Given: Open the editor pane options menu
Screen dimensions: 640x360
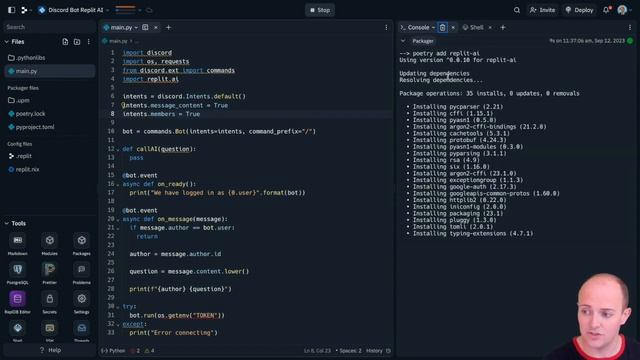Looking at the screenshot, I should pyautogui.click(x=386, y=27).
